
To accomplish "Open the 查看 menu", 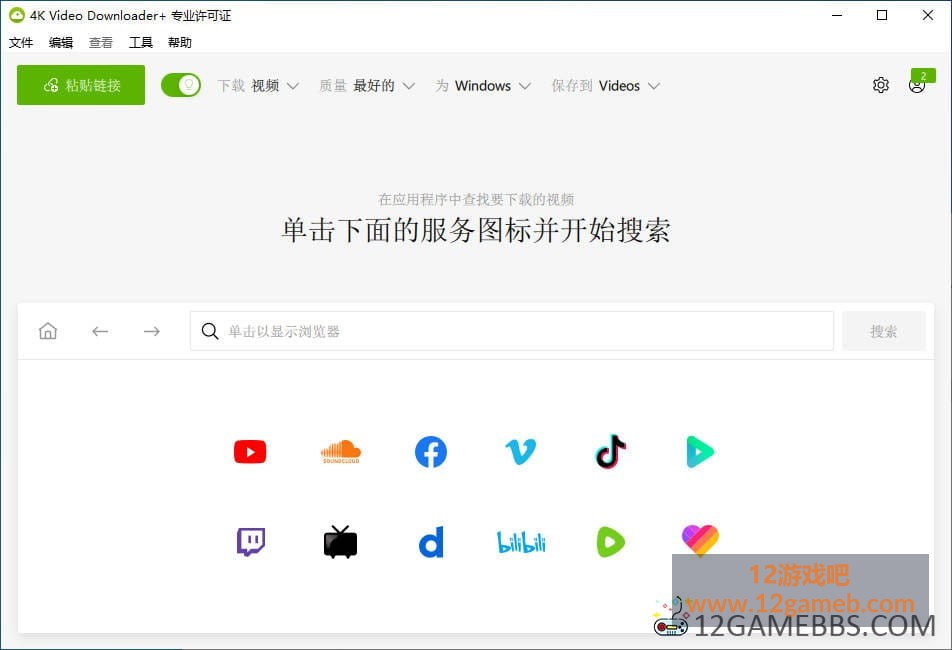I will click(101, 42).
